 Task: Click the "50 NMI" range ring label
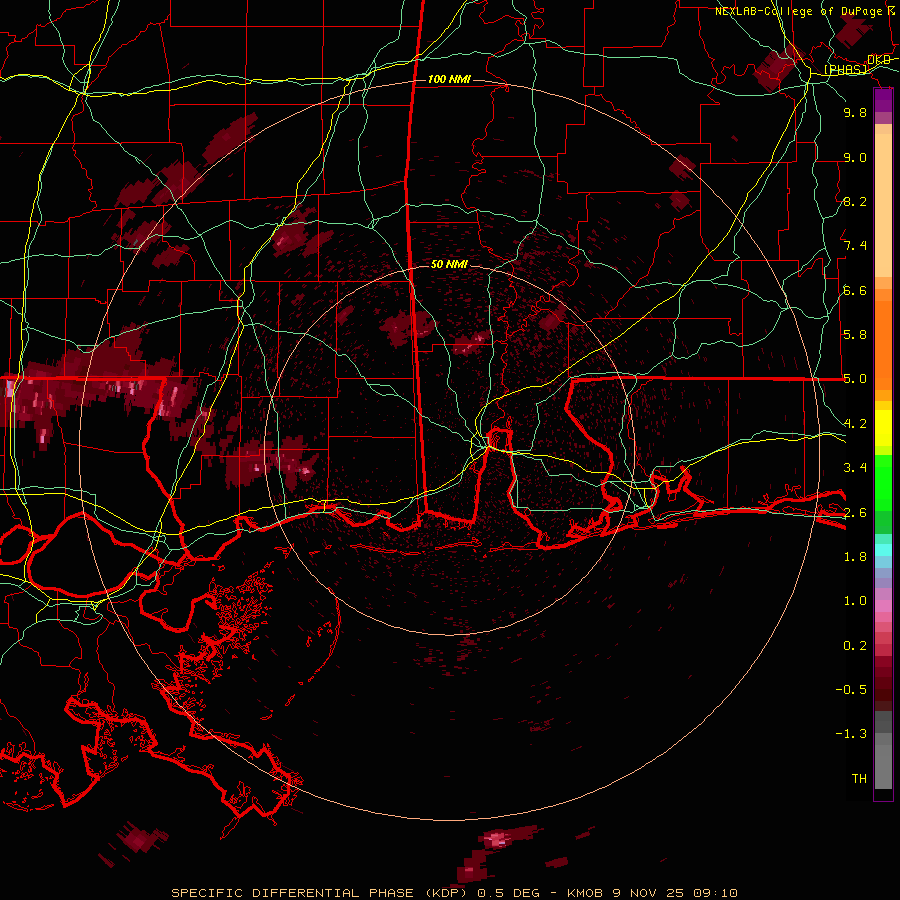[x=449, y=264]
